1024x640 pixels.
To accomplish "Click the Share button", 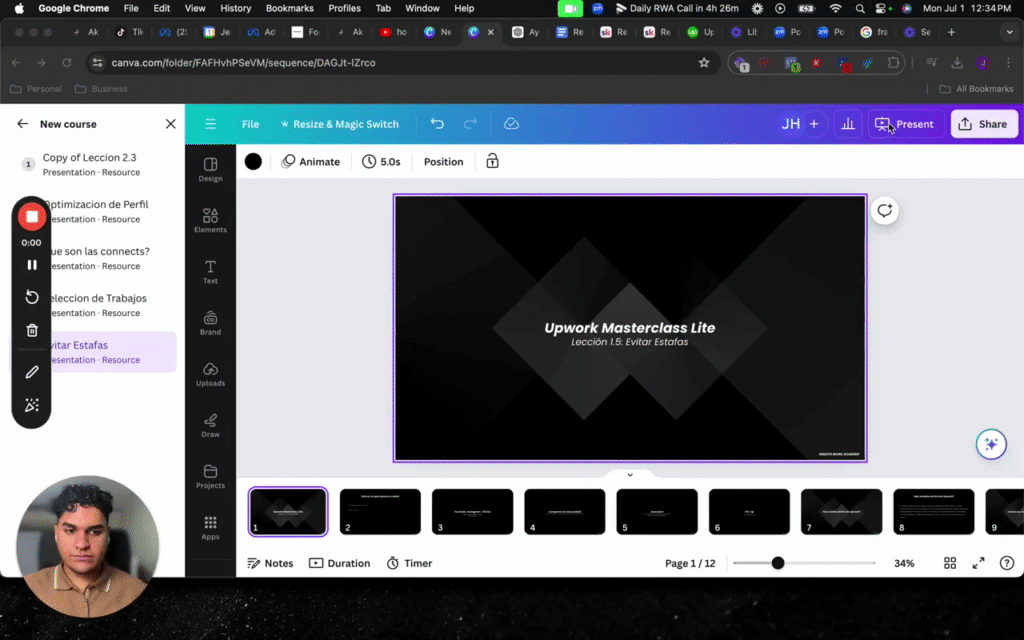I will (982, 124).
